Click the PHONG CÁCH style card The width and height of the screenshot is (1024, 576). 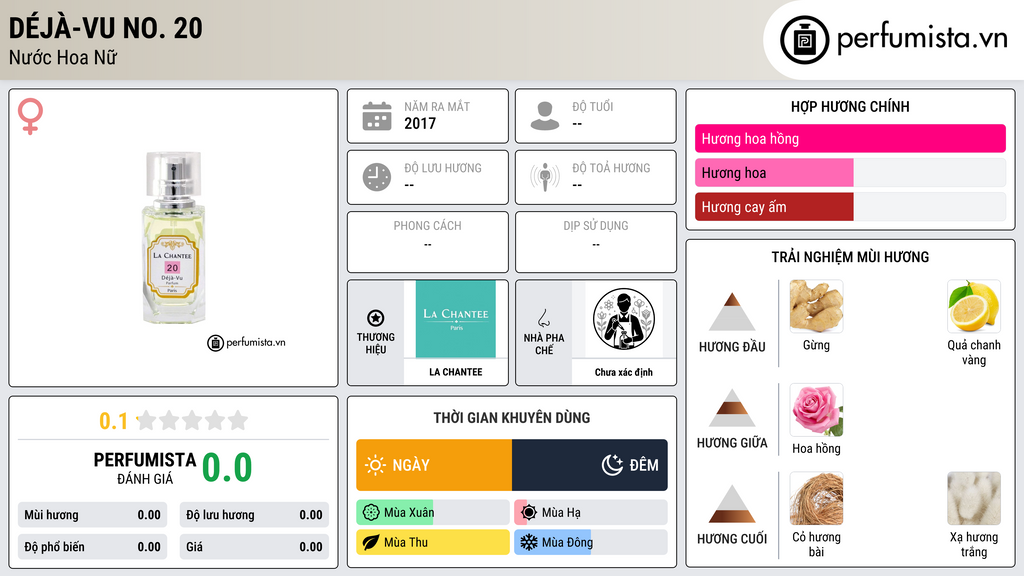(x=428, y=242)
